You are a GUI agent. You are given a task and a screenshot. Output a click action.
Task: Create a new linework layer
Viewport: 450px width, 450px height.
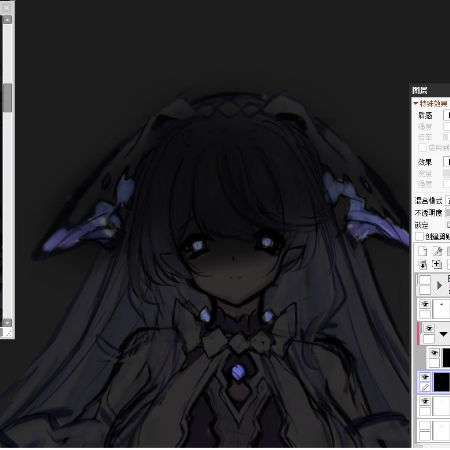[438, 251]
